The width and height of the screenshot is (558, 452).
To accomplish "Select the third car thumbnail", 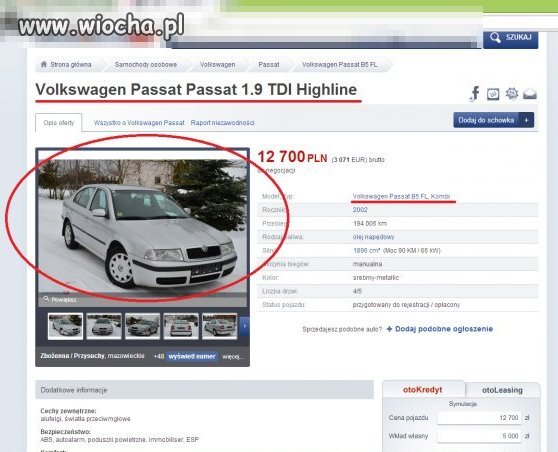I will [142, 326].
